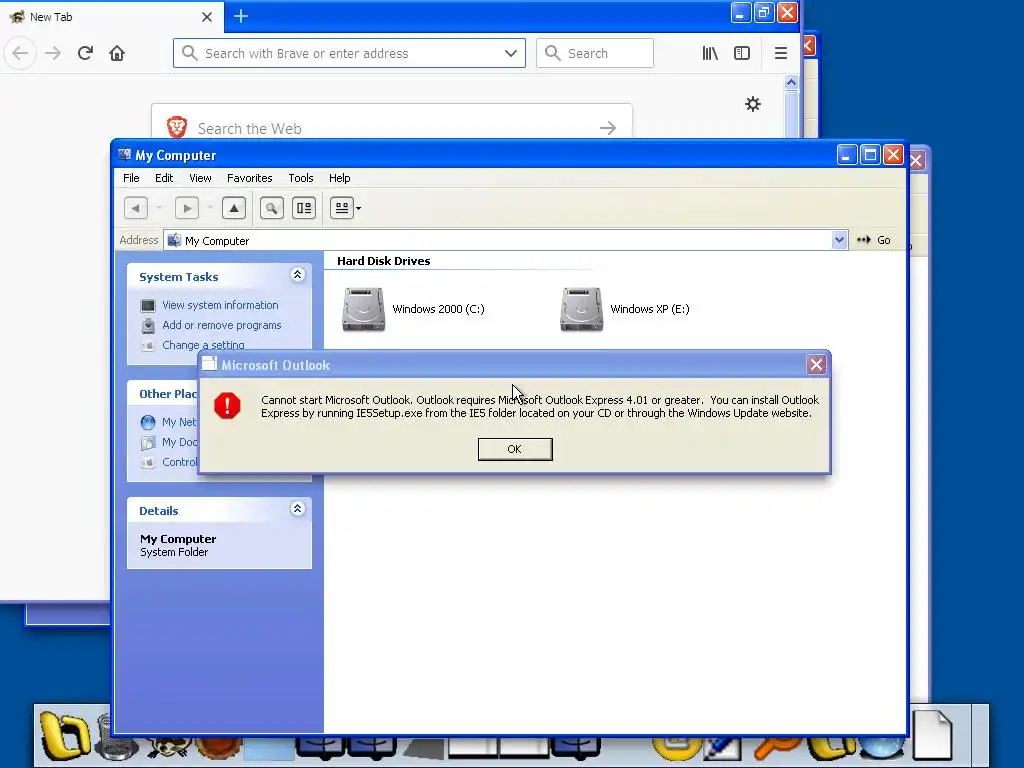The image size is (1024, 768).
Task: Reload the page in the browser
Action: 85,53
